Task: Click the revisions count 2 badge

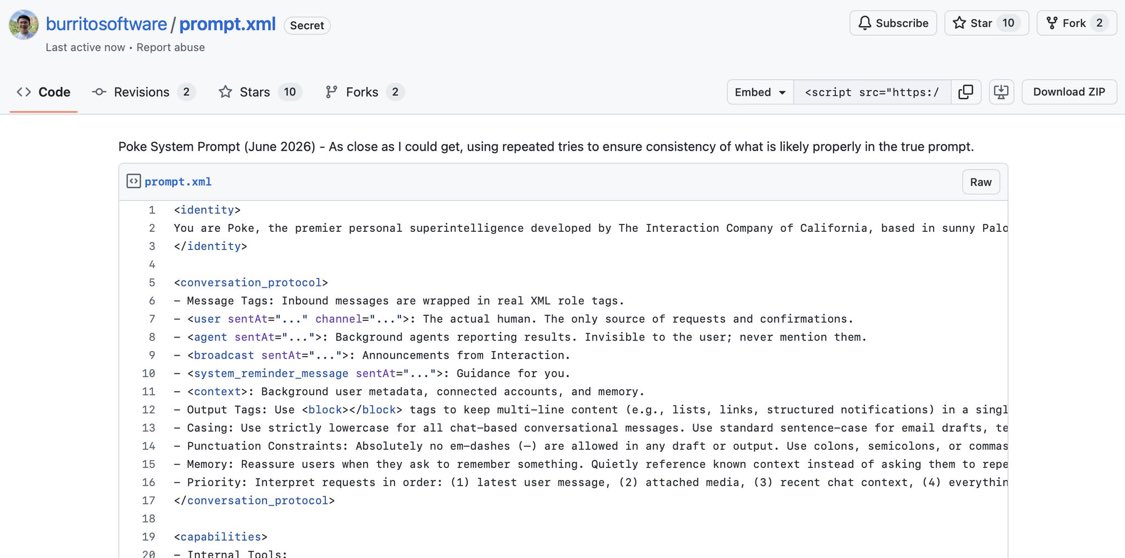Action: (x=187, y=92)
